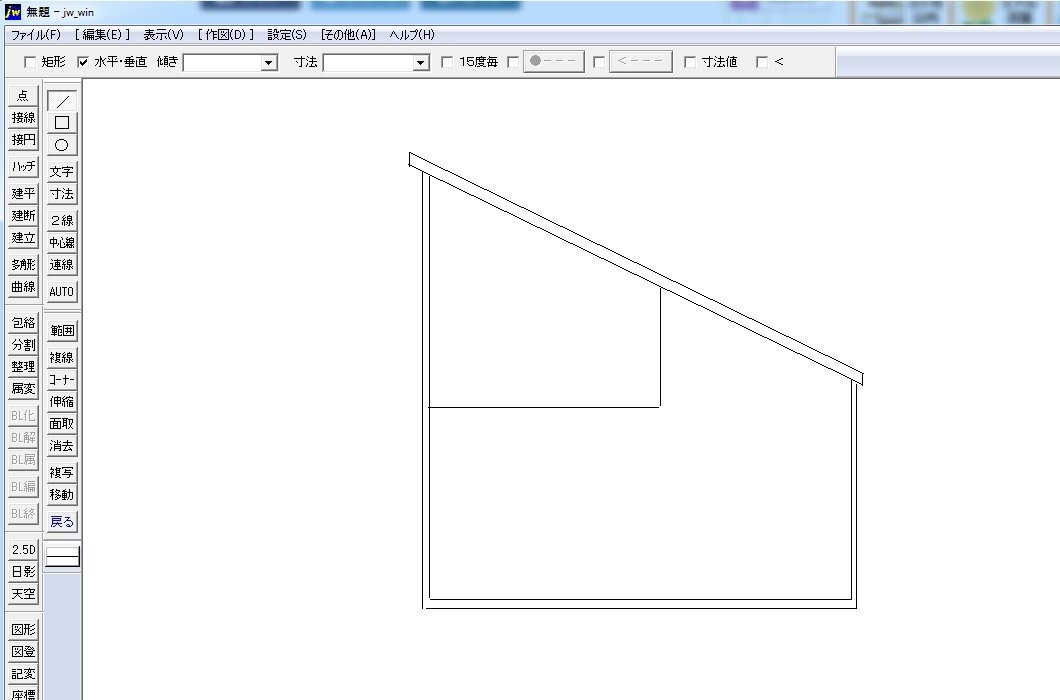The height and width of the screenshot is (700, 1060).
Task: Click the ●--- endpoint marker button
Action: click(554, 62)
